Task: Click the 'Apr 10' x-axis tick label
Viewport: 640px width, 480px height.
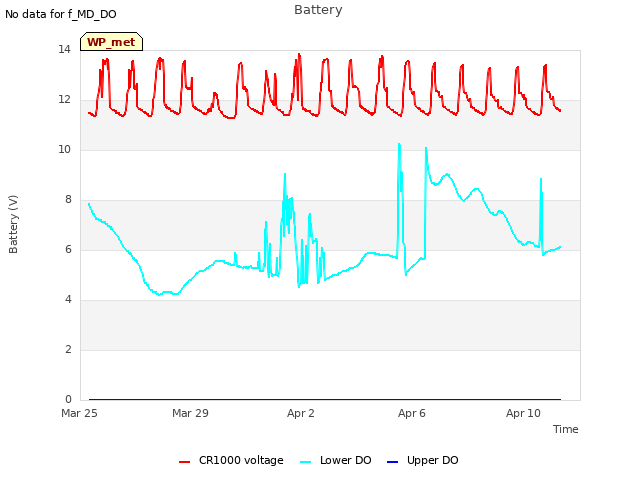Action: click(x=523, y=413)
